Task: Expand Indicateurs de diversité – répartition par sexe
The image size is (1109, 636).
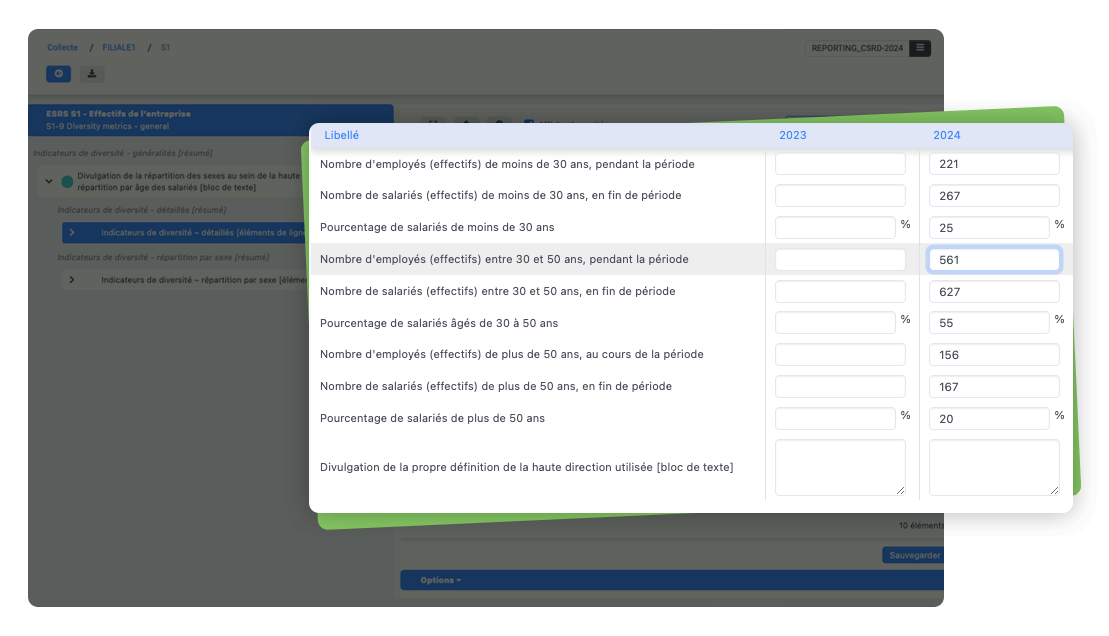Action: [x=72, y=280]
